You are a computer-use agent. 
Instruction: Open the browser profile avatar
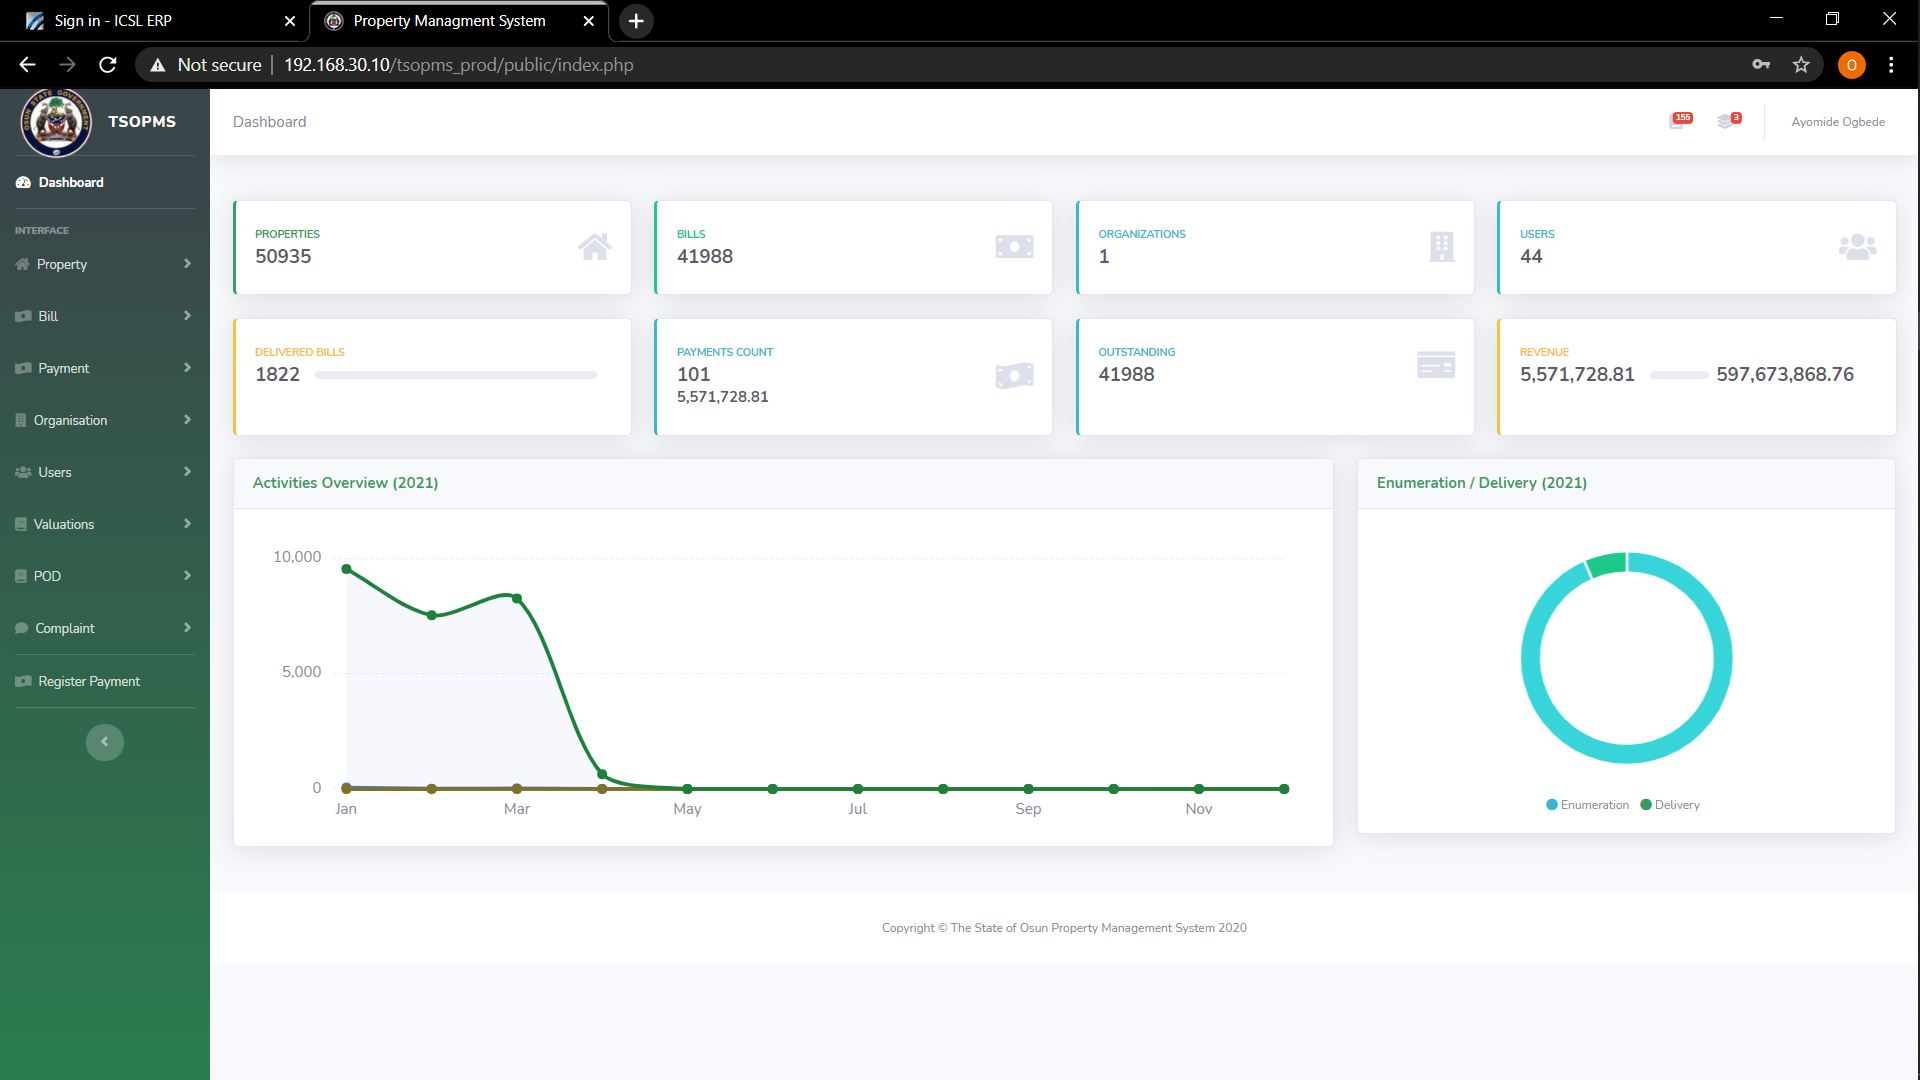(x=1851, y=65)
